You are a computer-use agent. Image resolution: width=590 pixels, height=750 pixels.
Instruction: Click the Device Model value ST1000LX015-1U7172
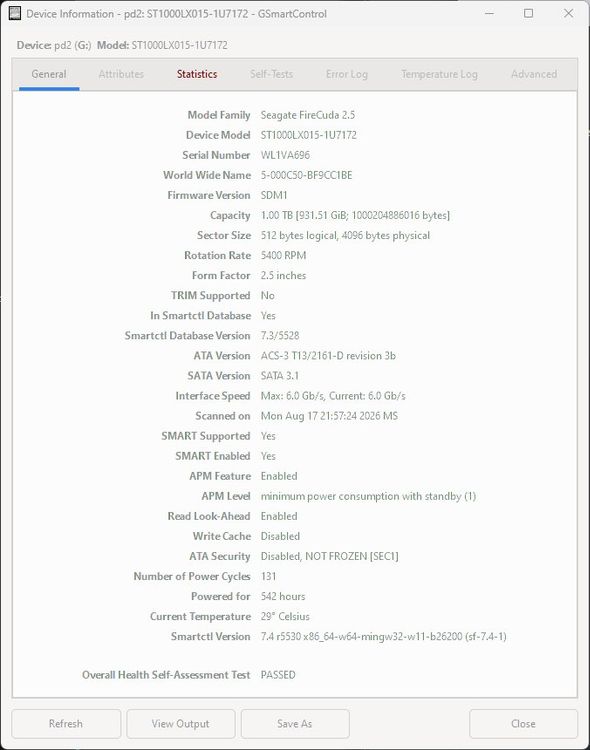[309, 135]
